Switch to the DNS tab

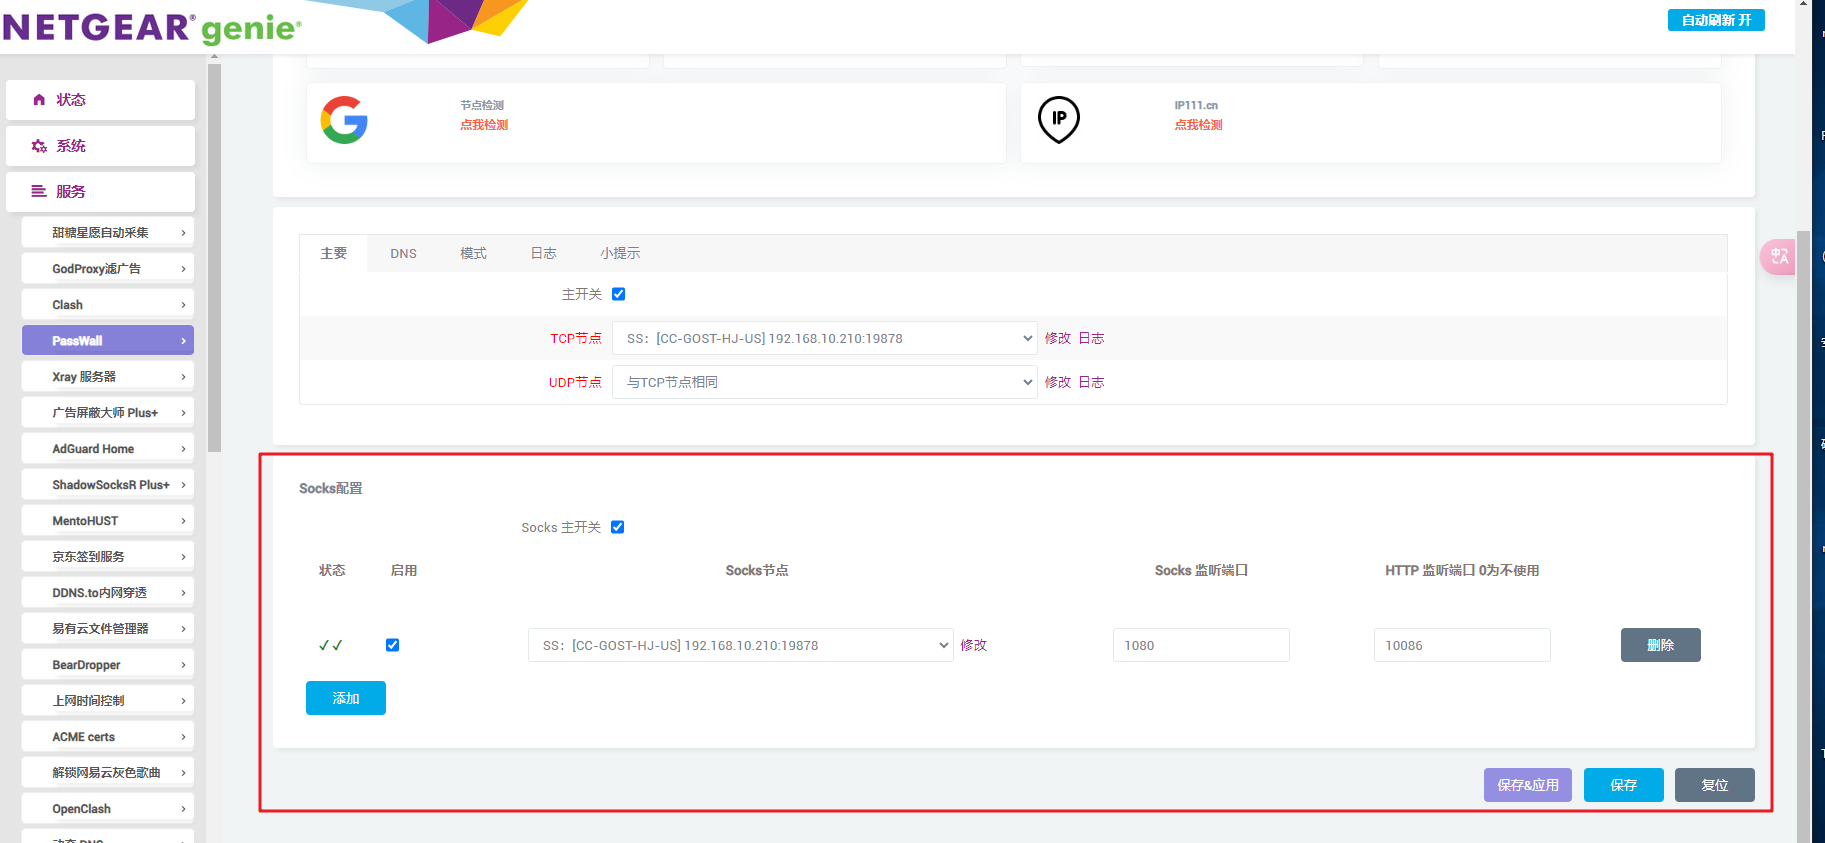tap(403, 254)
